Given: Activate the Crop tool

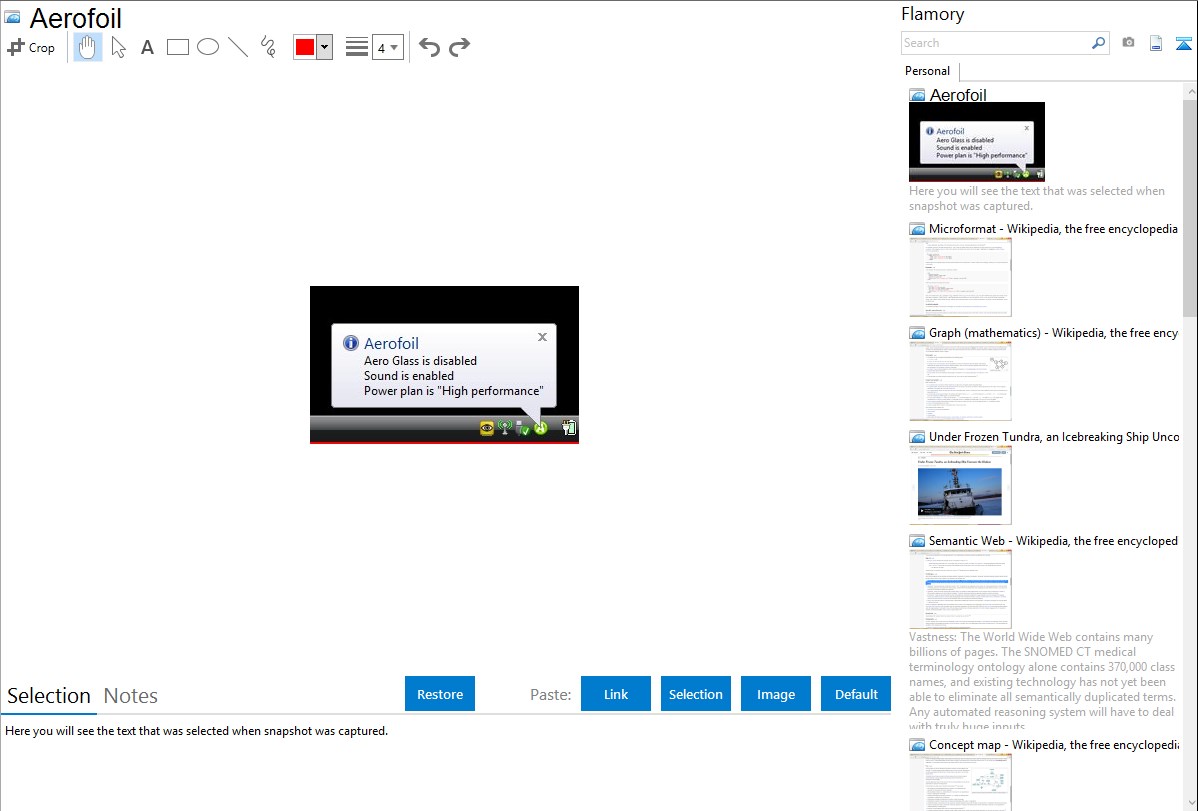Looking at the screenshot, I should point(31,47).
